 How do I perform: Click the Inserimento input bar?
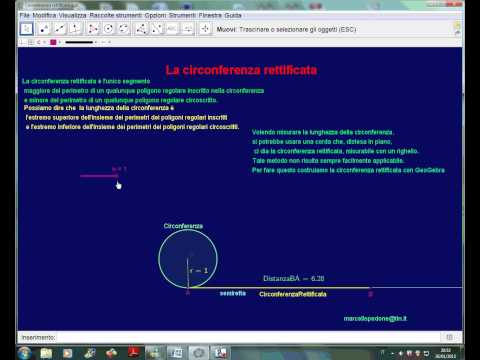pos(247,338)
